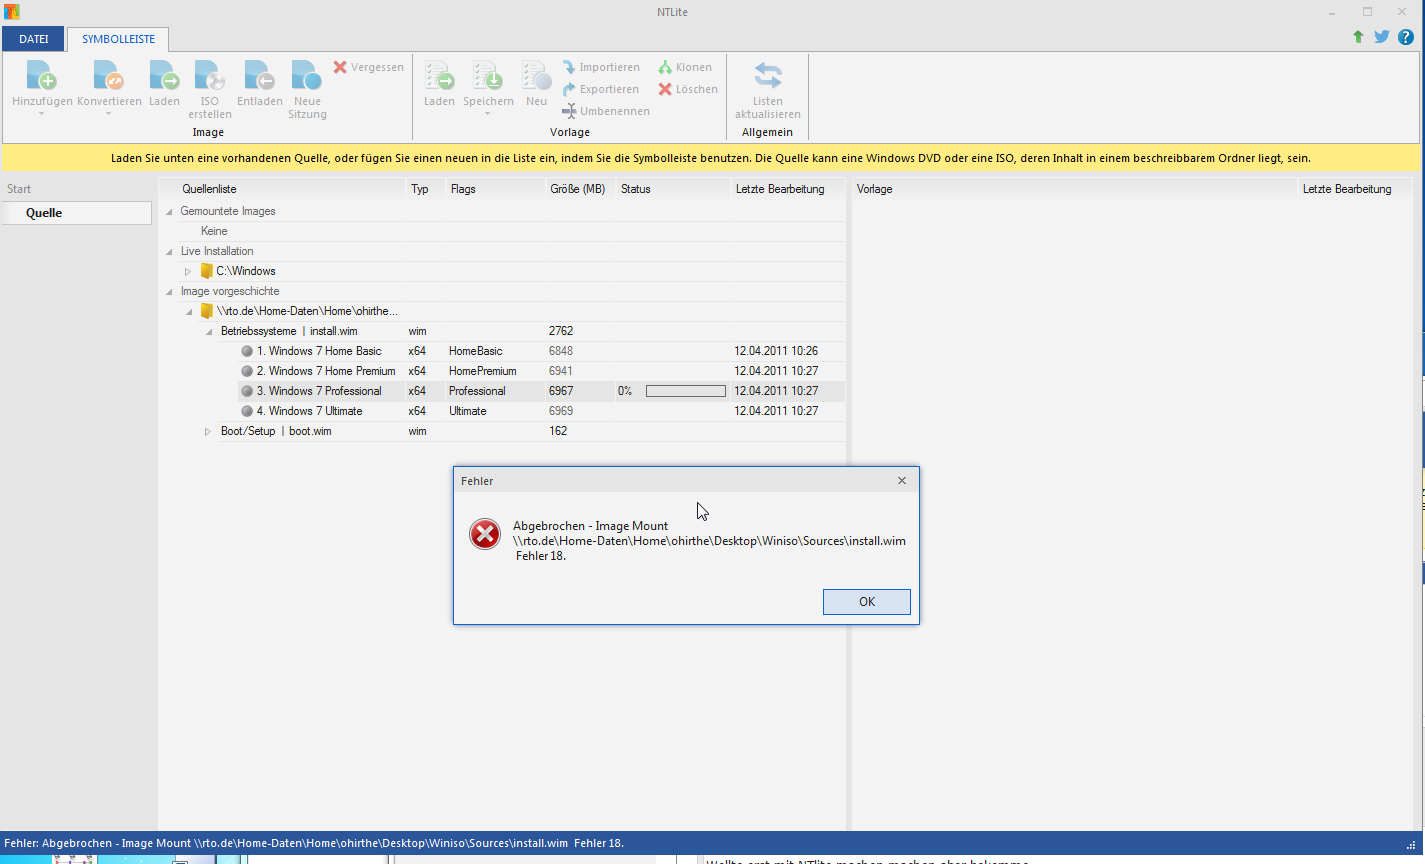Click the HomeBasic flag cell

point(476,351)
